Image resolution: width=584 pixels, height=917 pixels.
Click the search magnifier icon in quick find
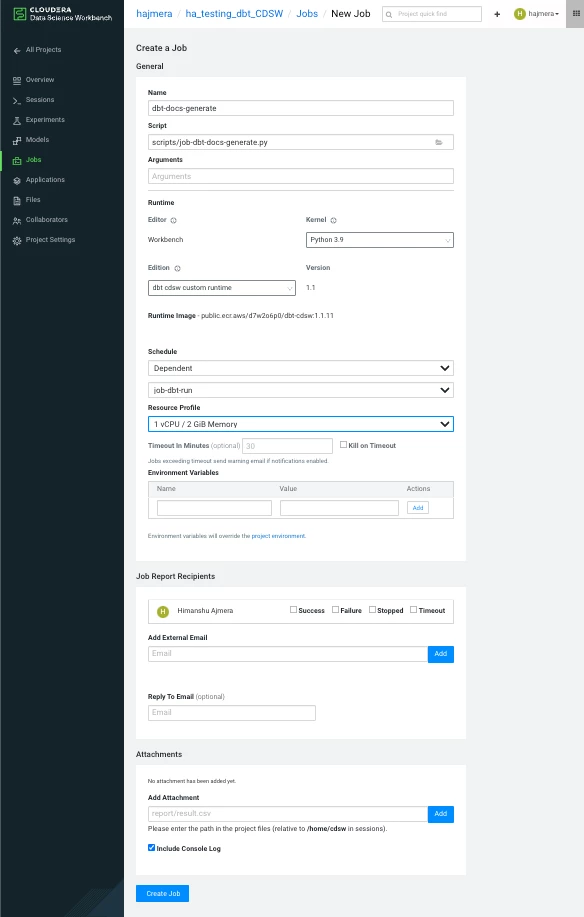(x=389, y=14)
